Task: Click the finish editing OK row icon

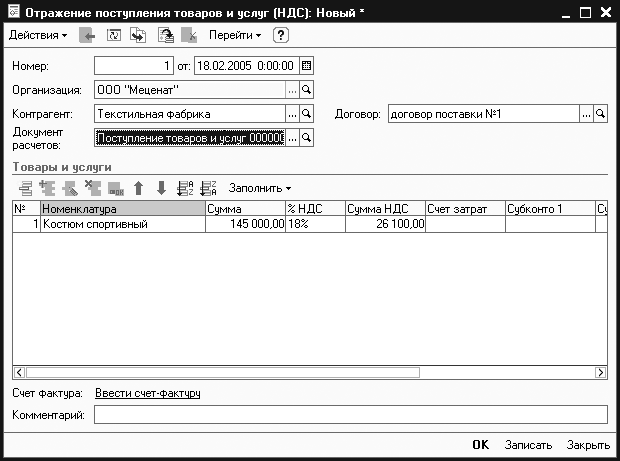Action: 116,189
